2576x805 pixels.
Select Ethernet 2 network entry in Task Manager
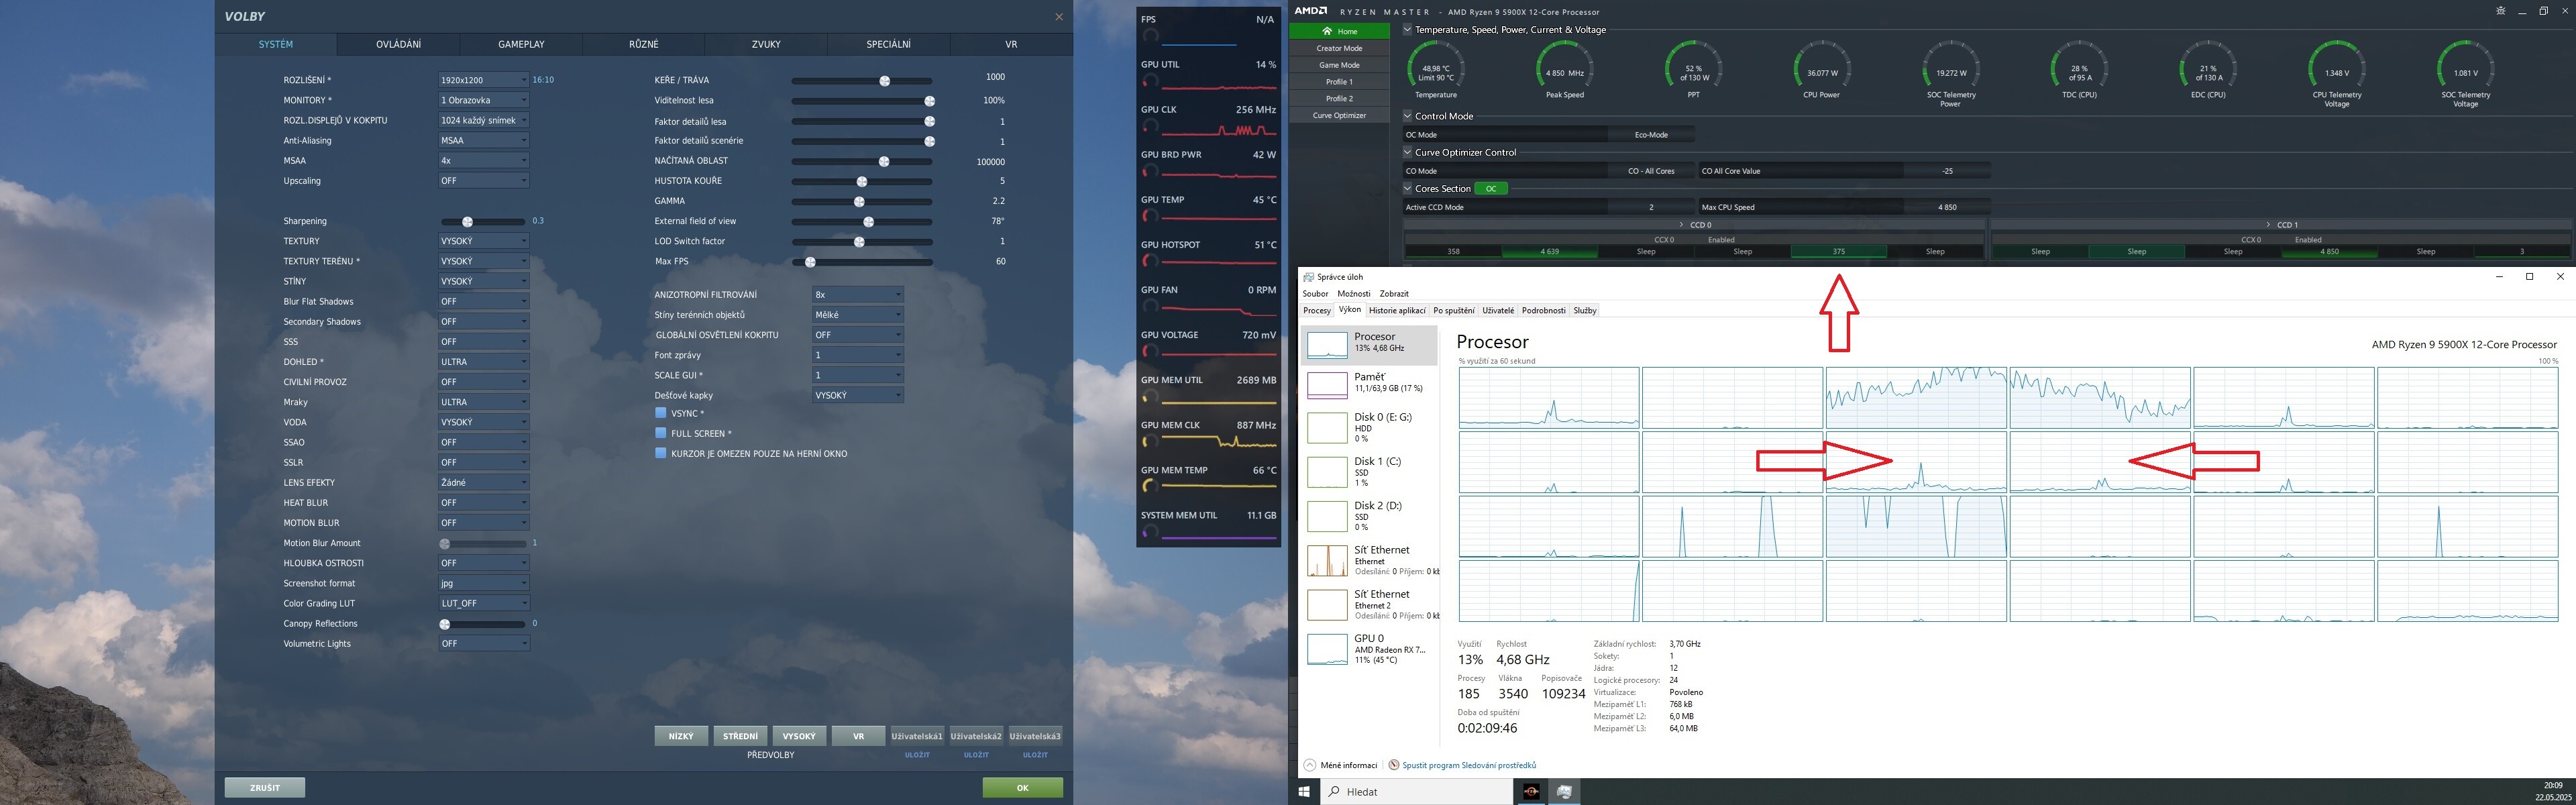1369,604
